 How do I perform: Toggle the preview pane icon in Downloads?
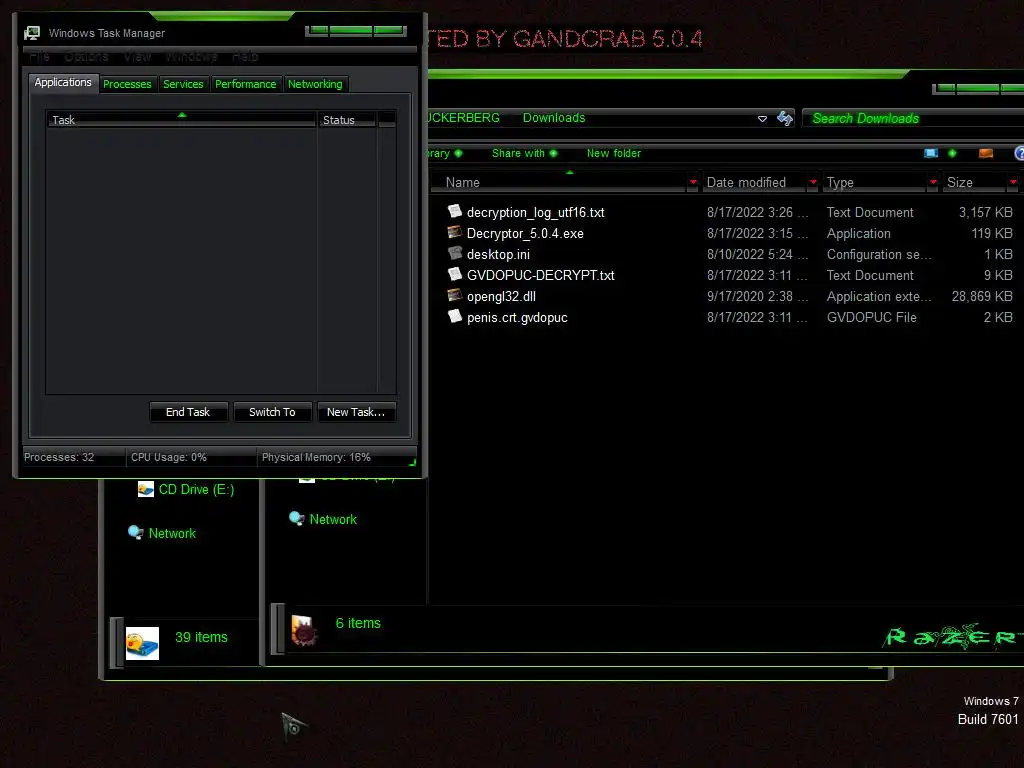985,153
